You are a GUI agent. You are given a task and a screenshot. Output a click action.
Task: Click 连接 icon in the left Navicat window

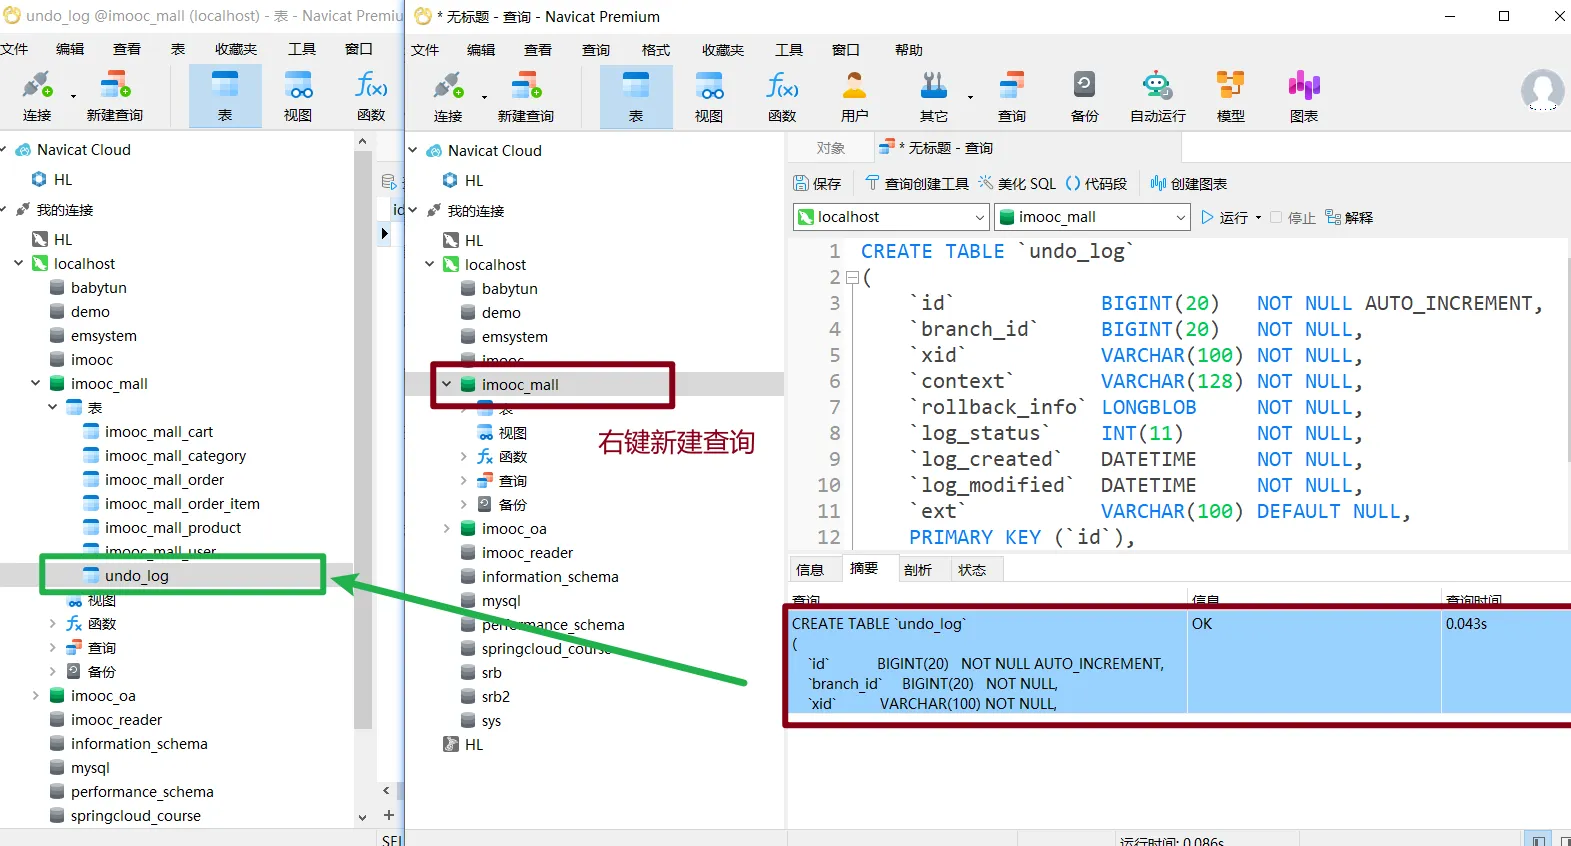[37, 86]
